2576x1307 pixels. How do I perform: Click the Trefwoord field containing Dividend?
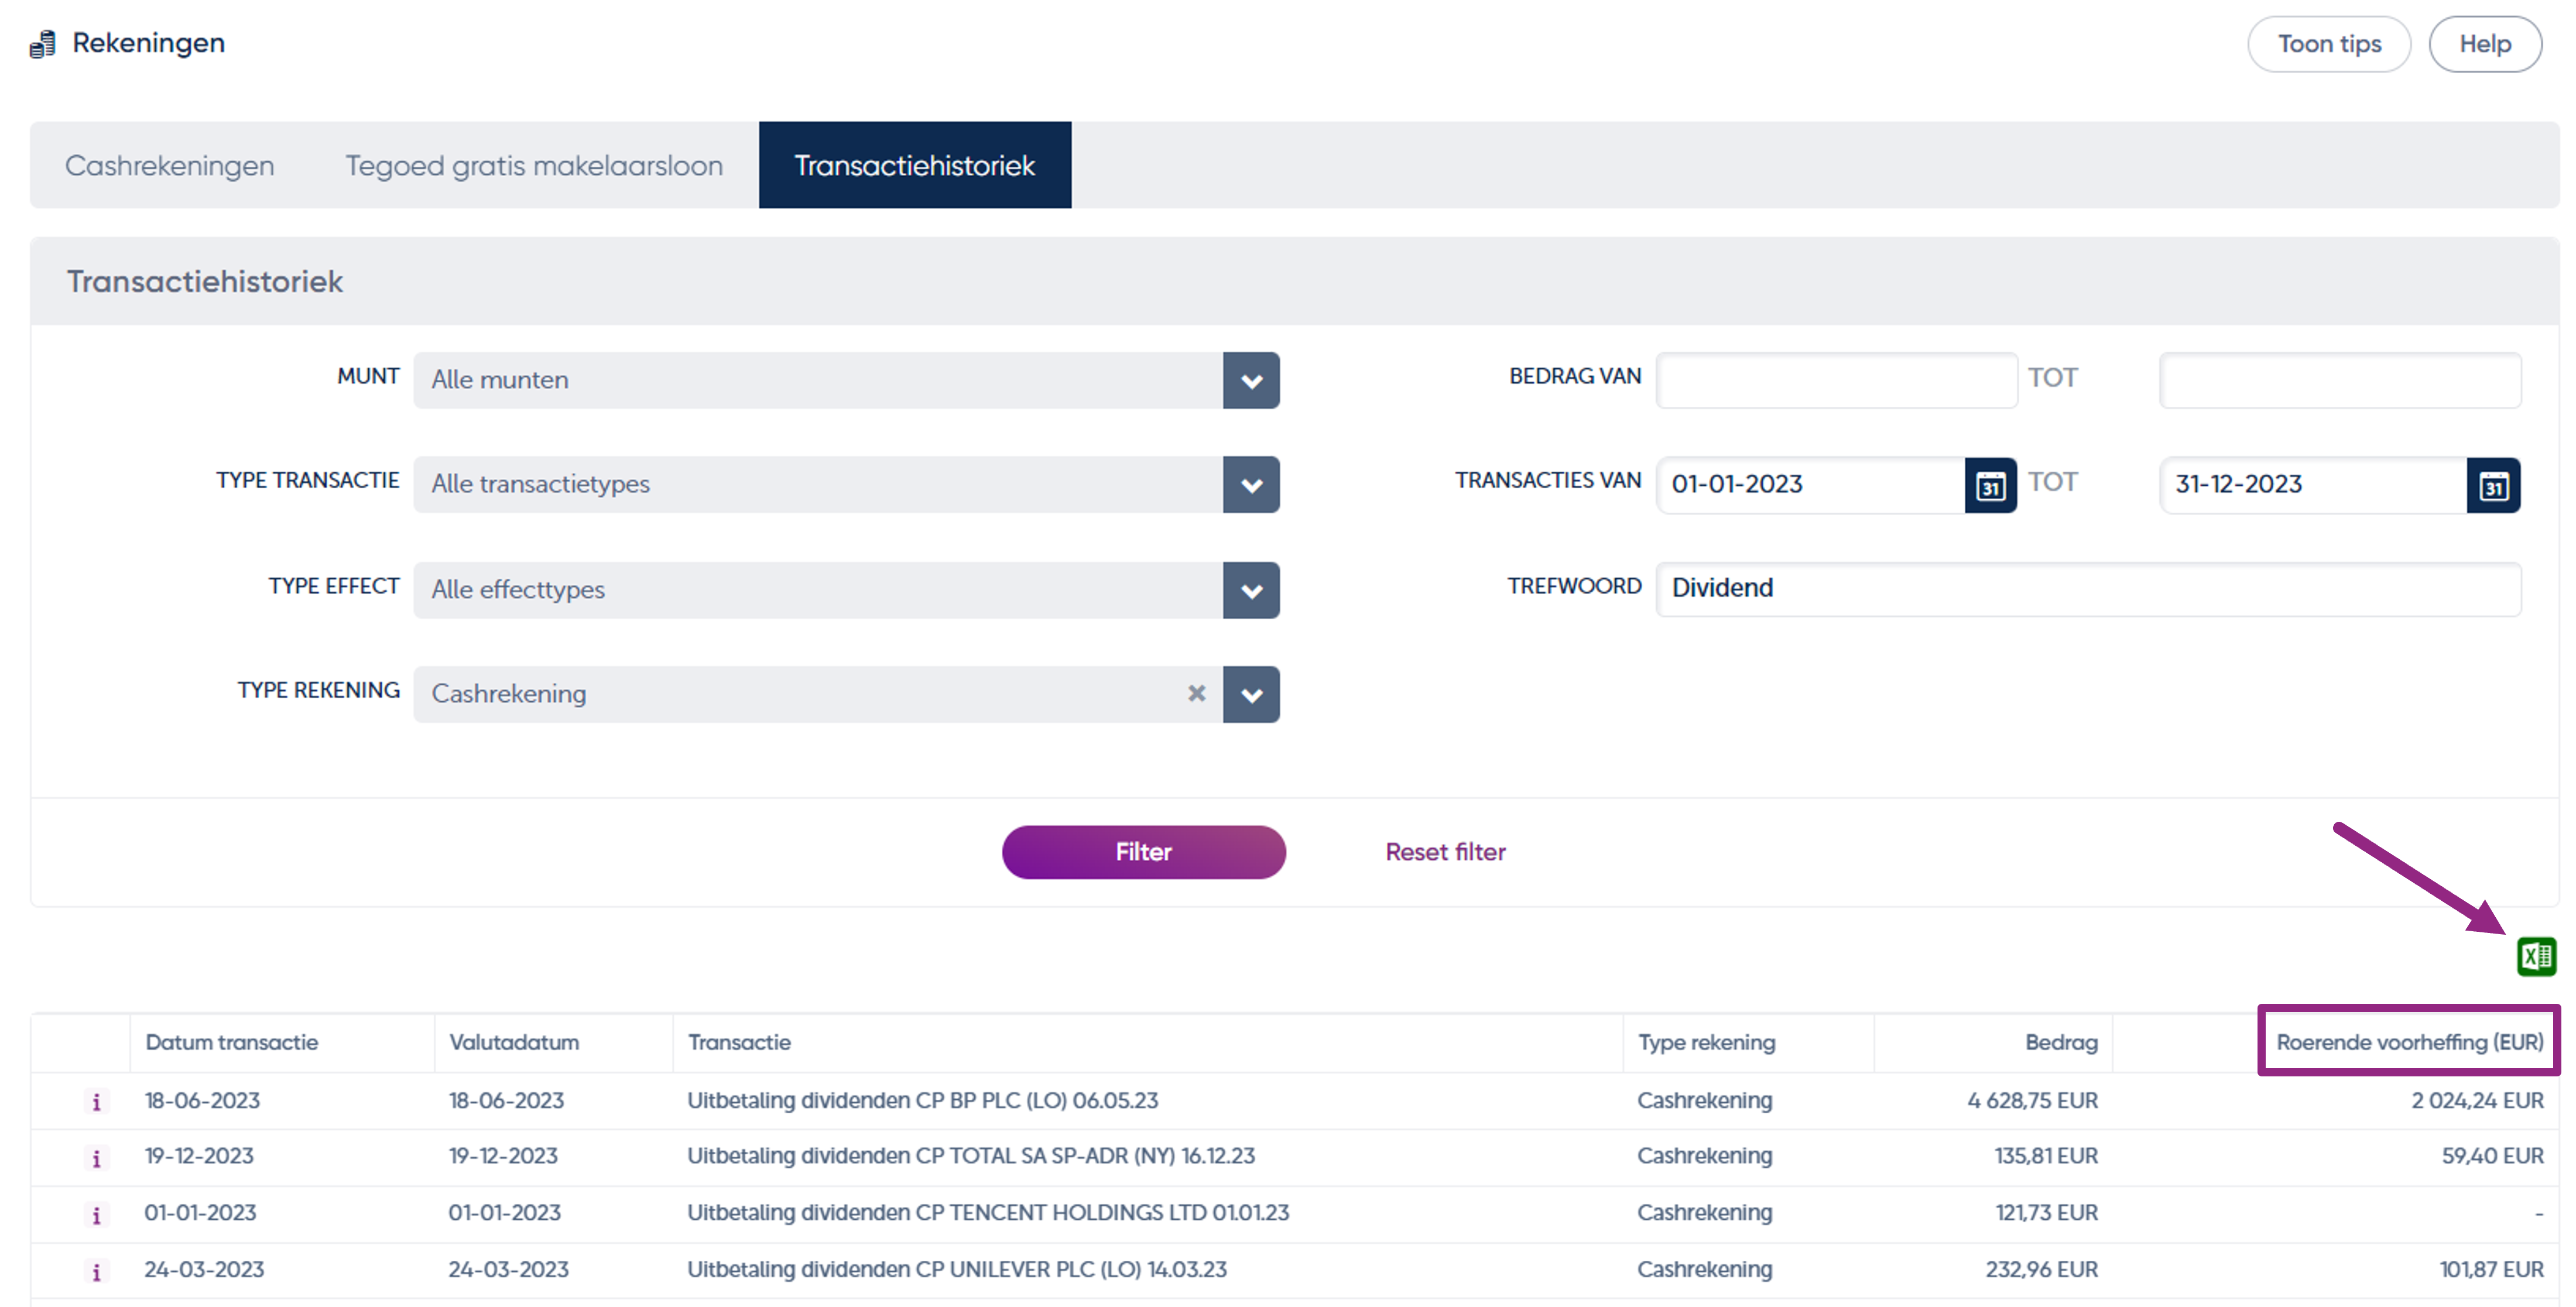pos(2089,589)
